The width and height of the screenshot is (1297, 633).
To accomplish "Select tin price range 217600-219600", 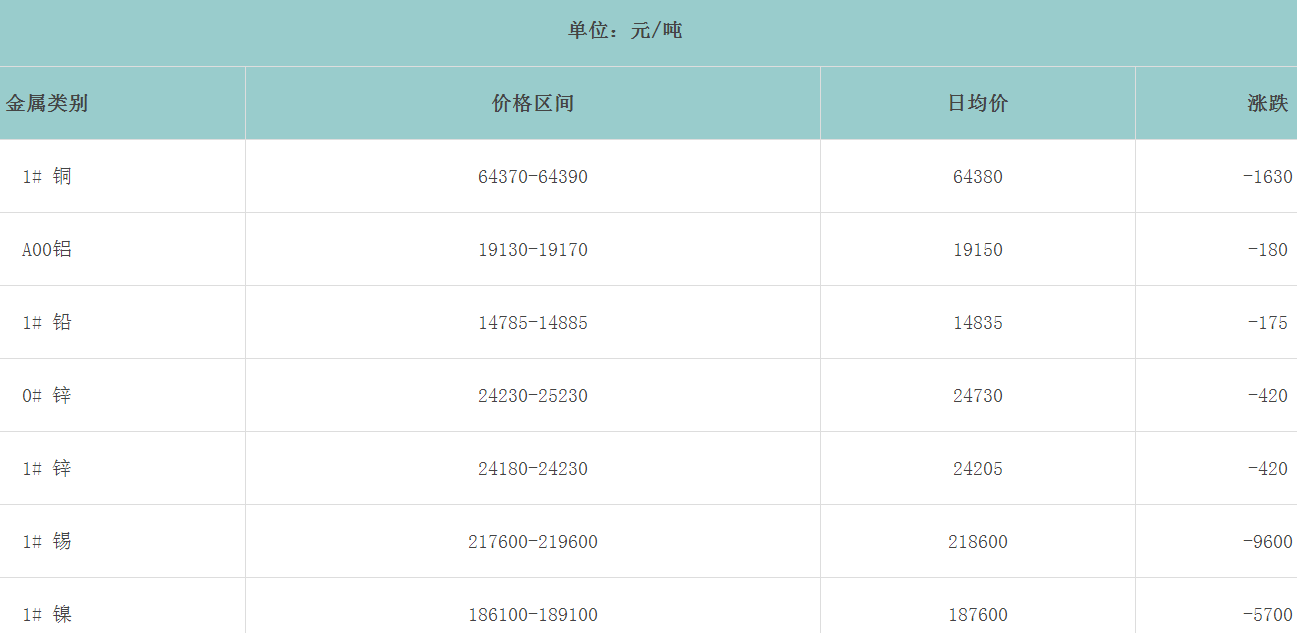I will pyautogui.click(x=533, y=542).
